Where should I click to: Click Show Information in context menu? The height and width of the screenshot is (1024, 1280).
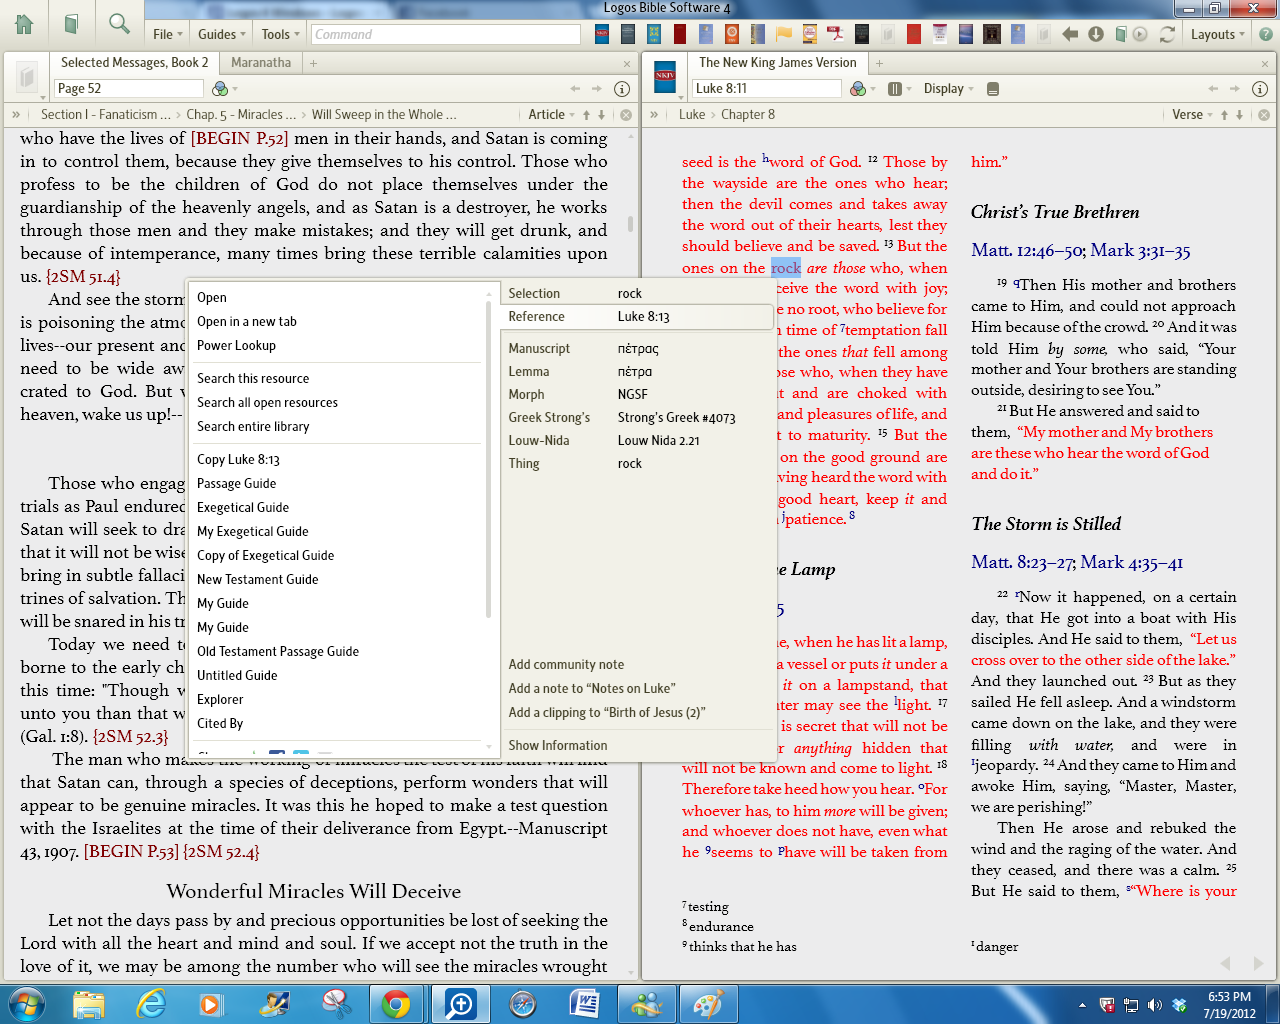click(x=558, y=746)
